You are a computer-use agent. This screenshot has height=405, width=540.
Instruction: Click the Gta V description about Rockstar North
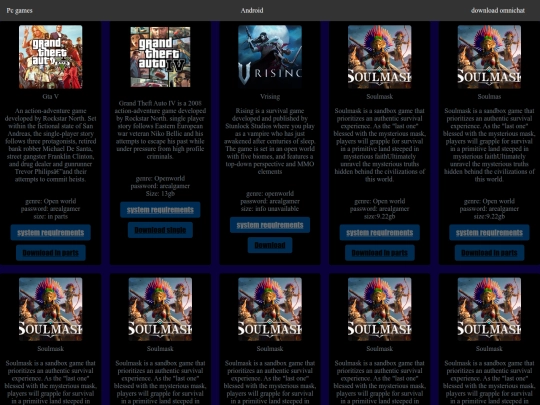(x=51, y=145)
